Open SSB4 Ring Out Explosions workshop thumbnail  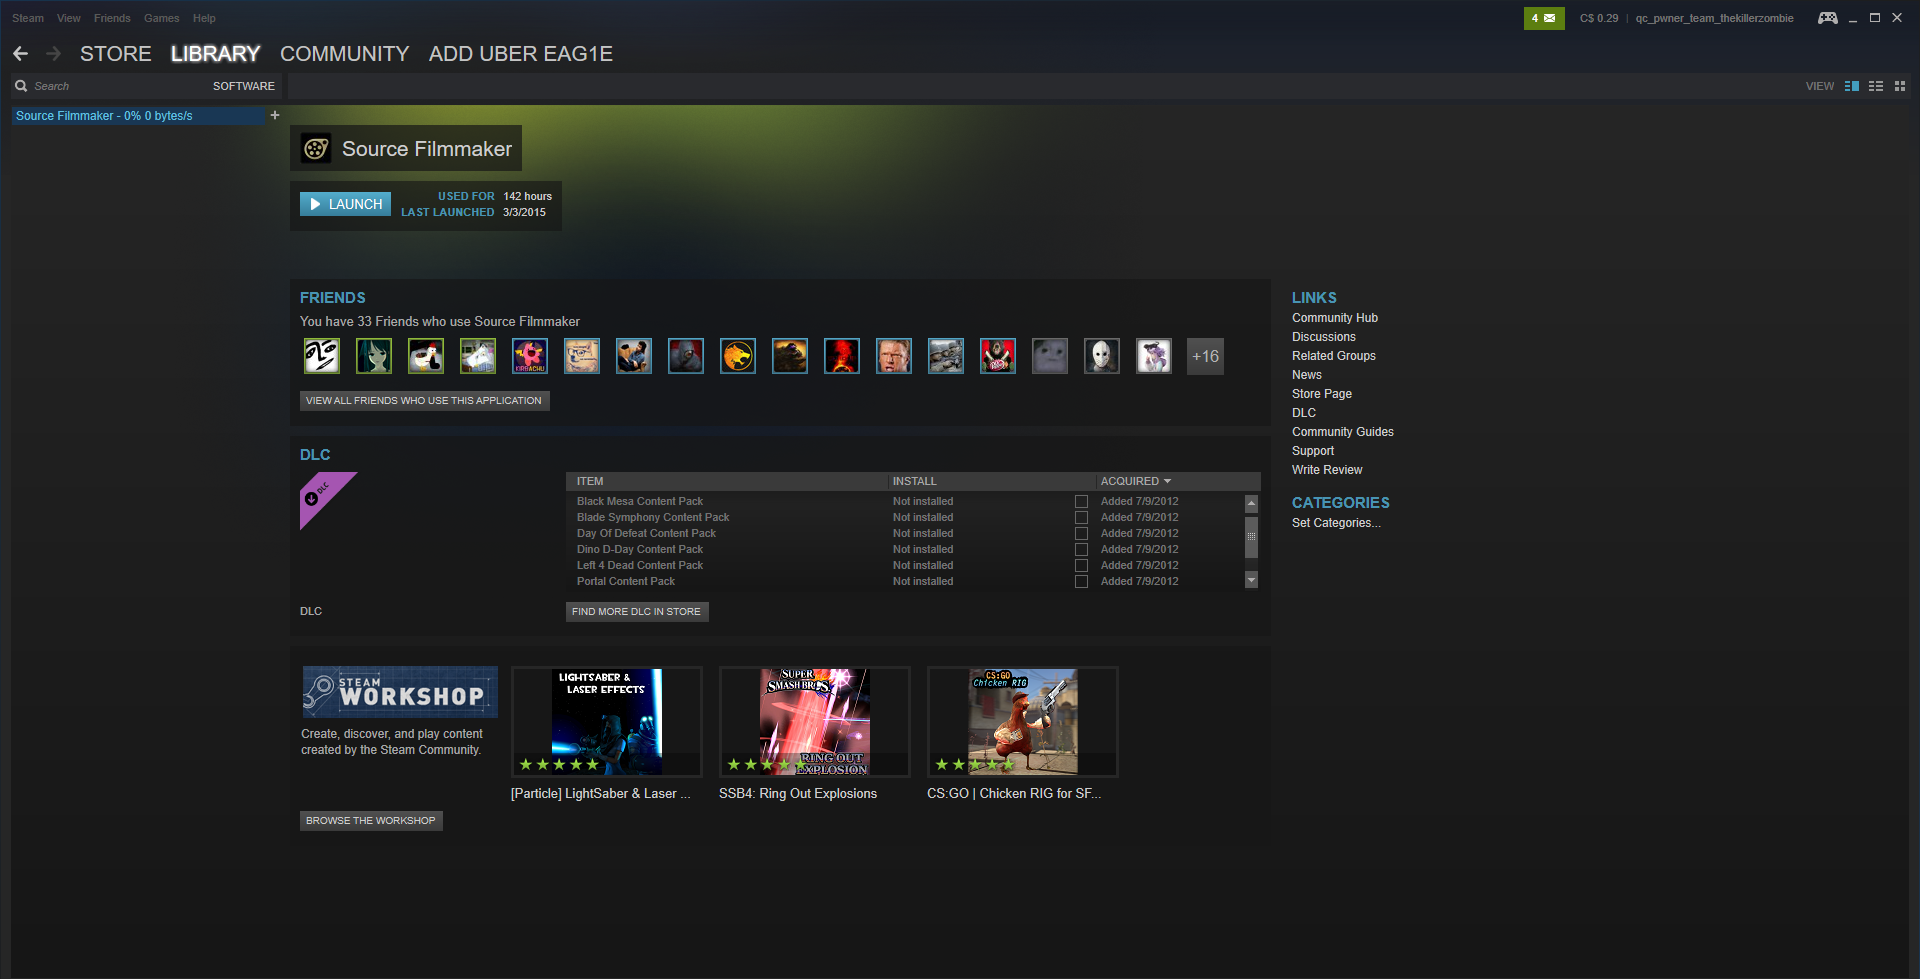click(815, 722)
